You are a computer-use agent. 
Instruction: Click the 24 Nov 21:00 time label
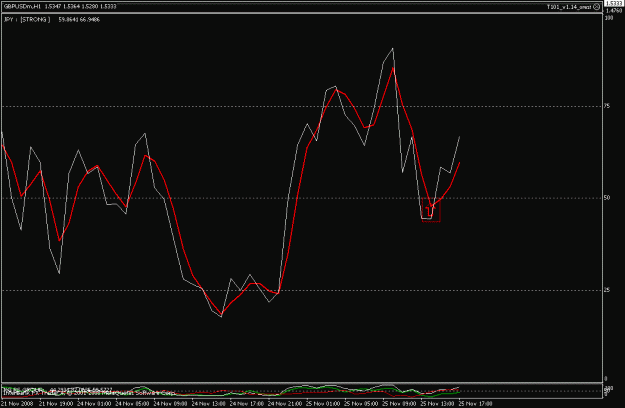click(284, 404)
